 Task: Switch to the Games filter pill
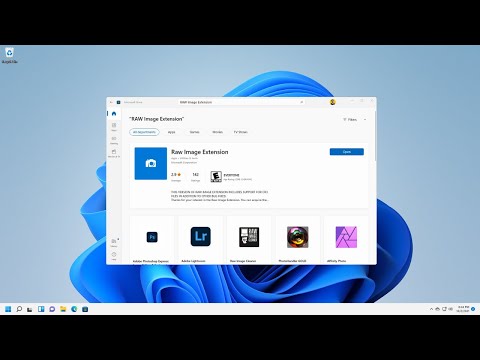(x=194, y=132)
